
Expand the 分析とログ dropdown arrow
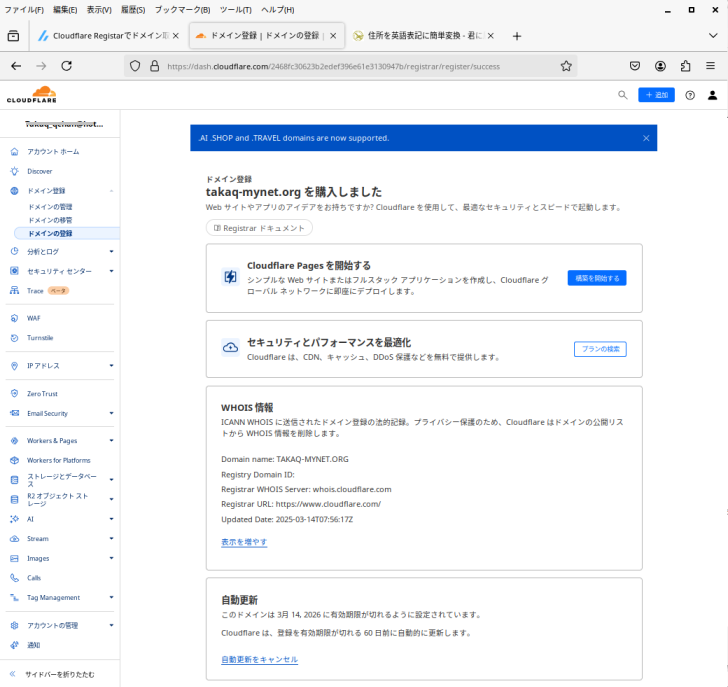[x=111, y=252]
